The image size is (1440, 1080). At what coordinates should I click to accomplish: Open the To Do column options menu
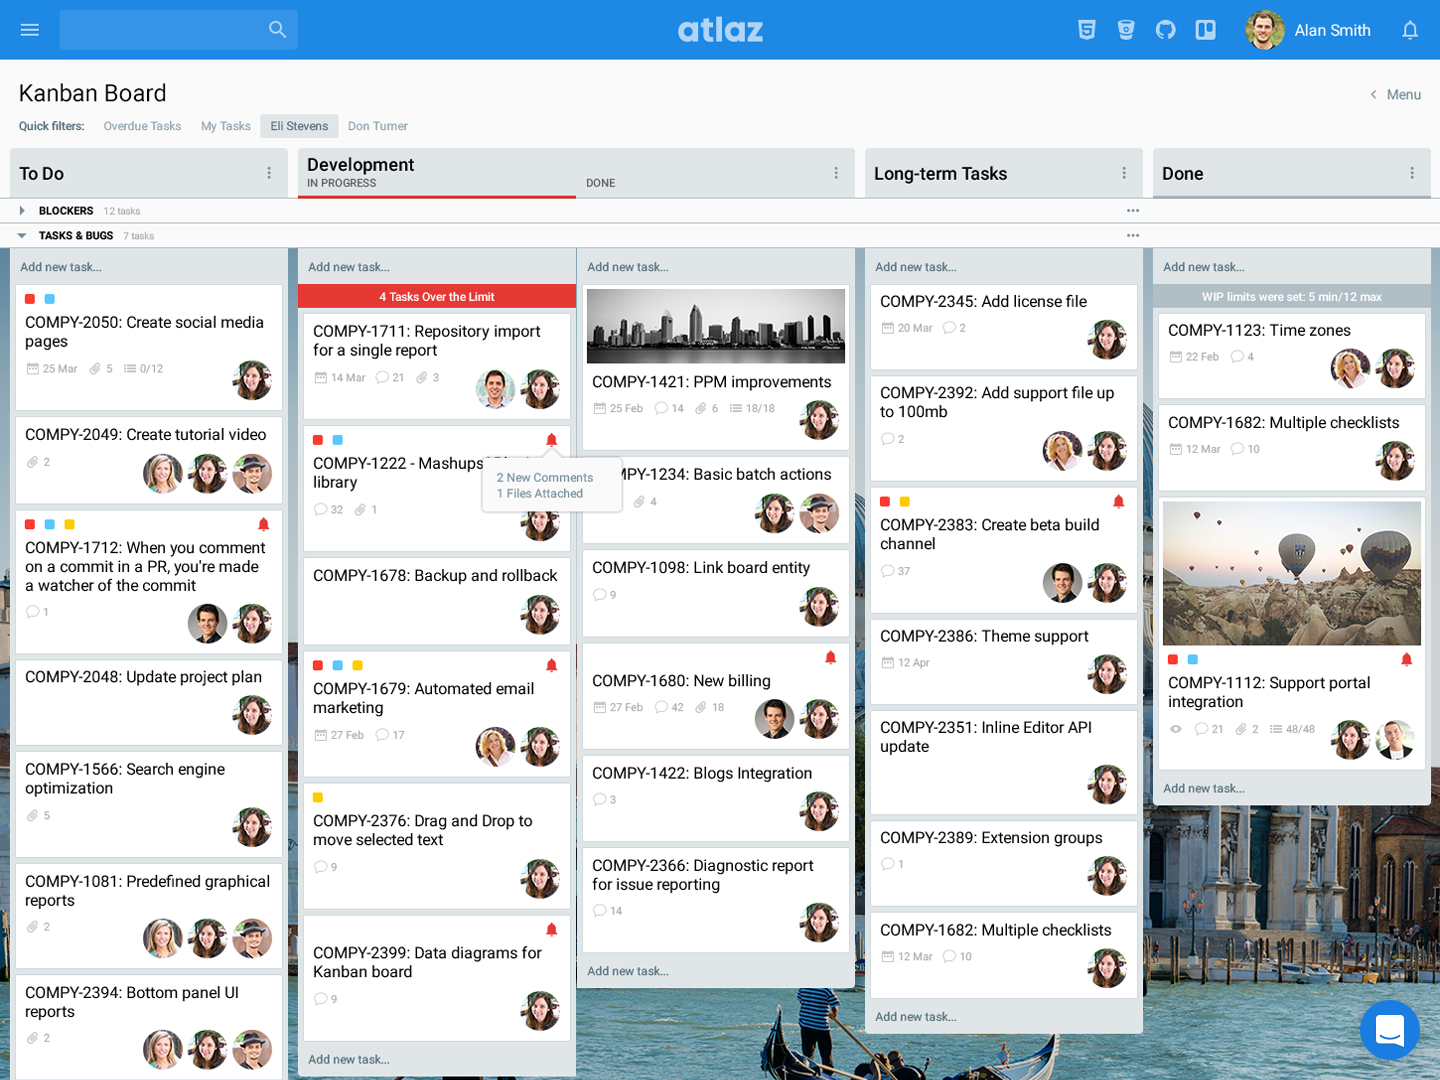(269, 173)
